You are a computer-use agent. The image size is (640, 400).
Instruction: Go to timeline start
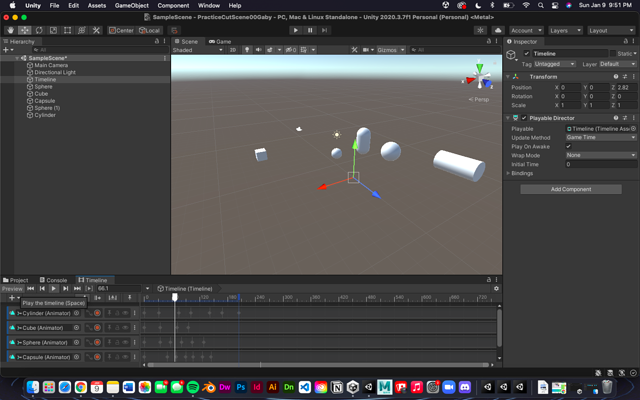[31, 289]
